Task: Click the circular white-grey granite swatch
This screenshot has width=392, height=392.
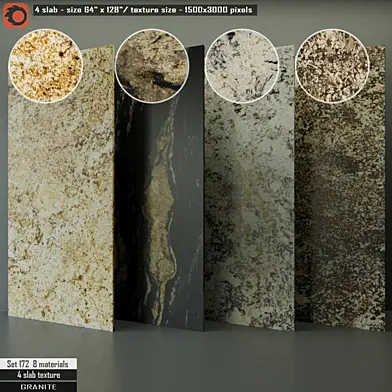Action: pyautogui.click(x=242, y=66)
